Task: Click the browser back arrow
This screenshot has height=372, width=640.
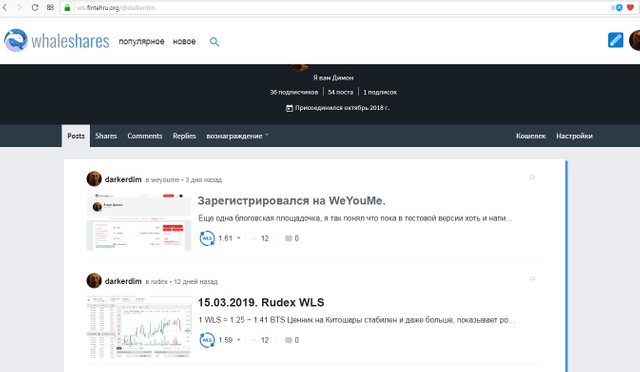Action: (5, 7)
